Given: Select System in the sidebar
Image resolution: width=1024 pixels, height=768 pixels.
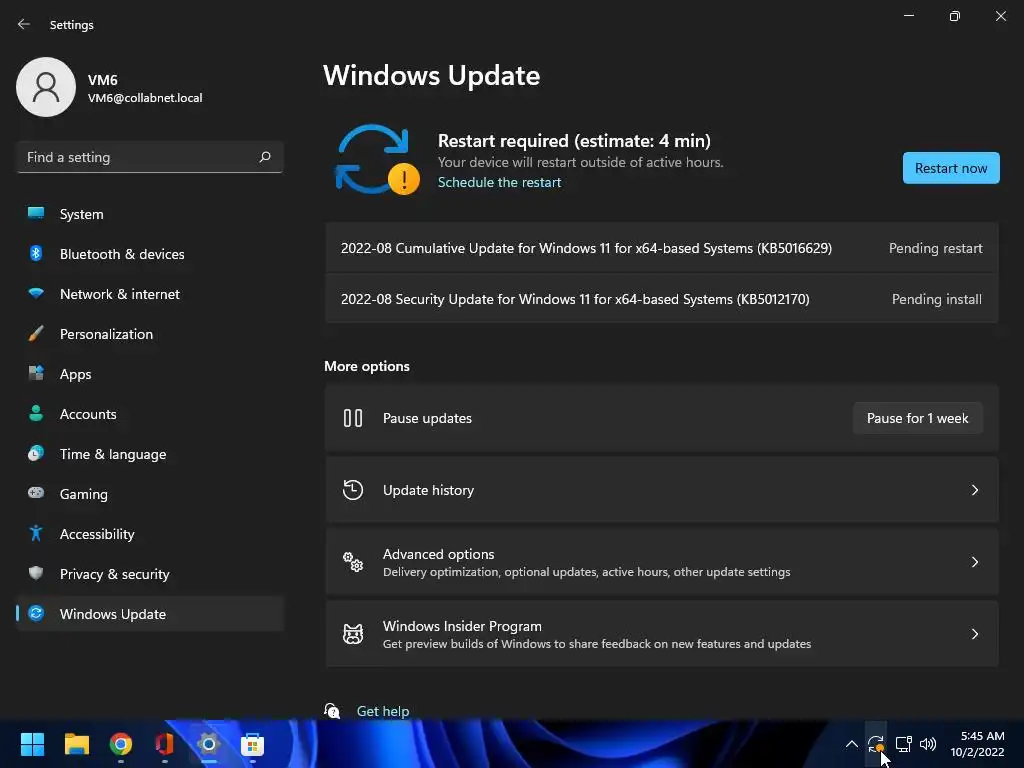Looking at the screenshot, I should pos(150,214).
